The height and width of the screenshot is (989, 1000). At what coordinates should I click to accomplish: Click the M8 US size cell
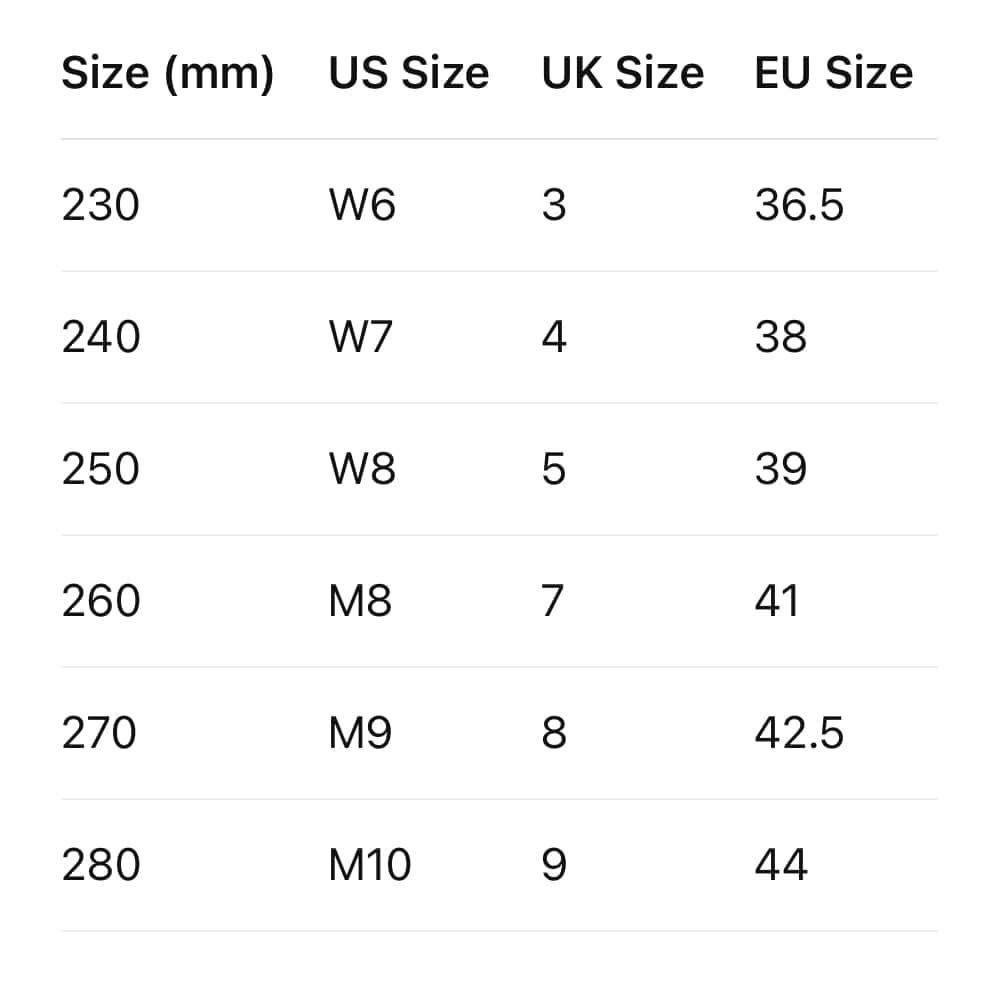tap(360, 601)
